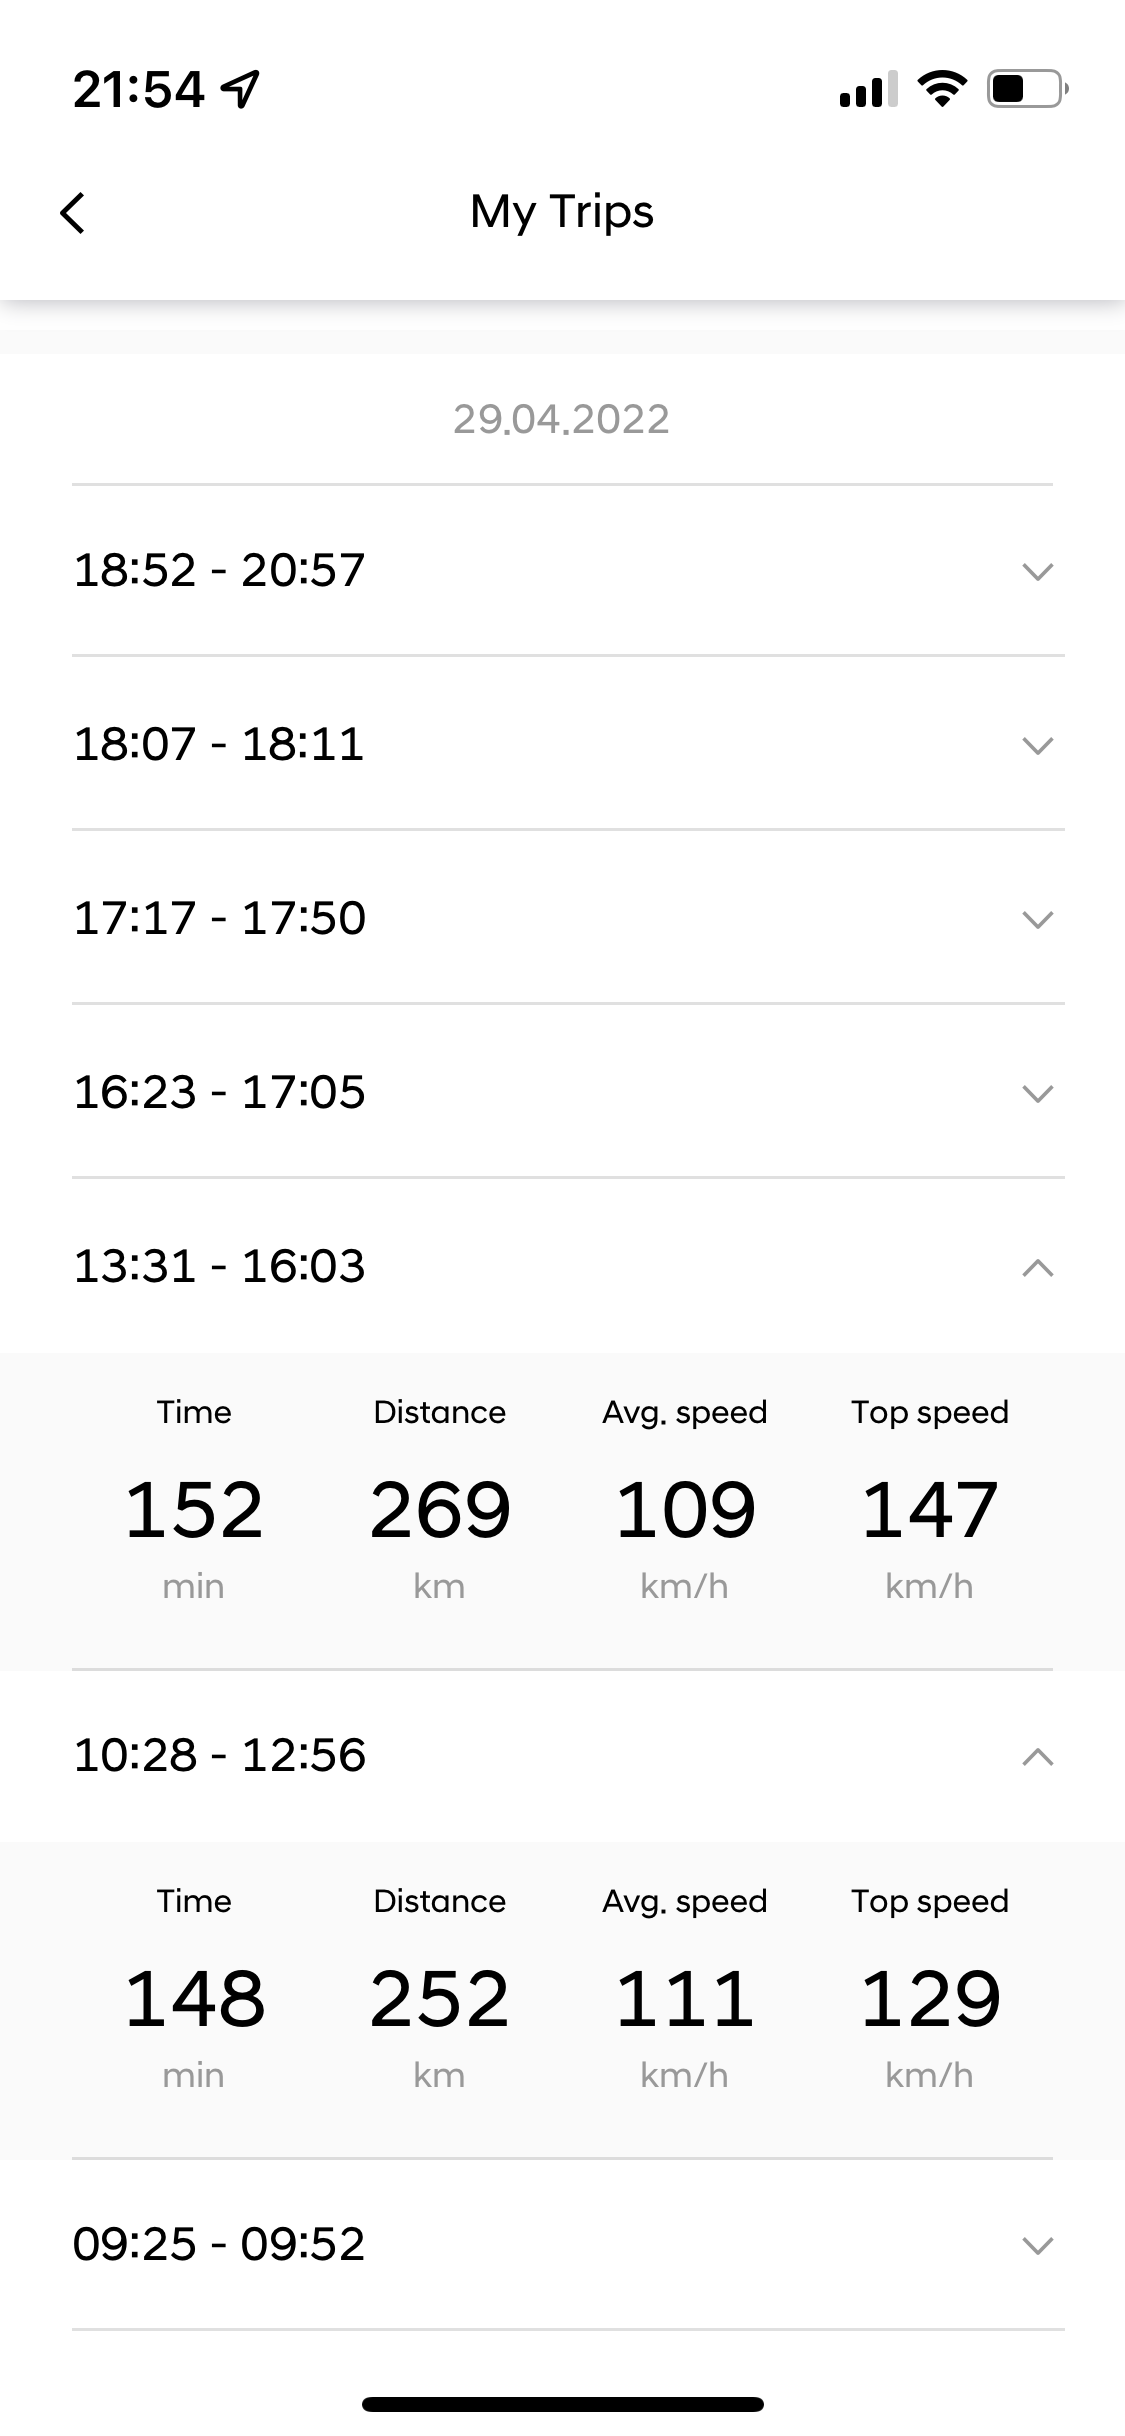
Task: Collapse the 13:31 - 16:03 trip details
Action: point(1038,1267)
